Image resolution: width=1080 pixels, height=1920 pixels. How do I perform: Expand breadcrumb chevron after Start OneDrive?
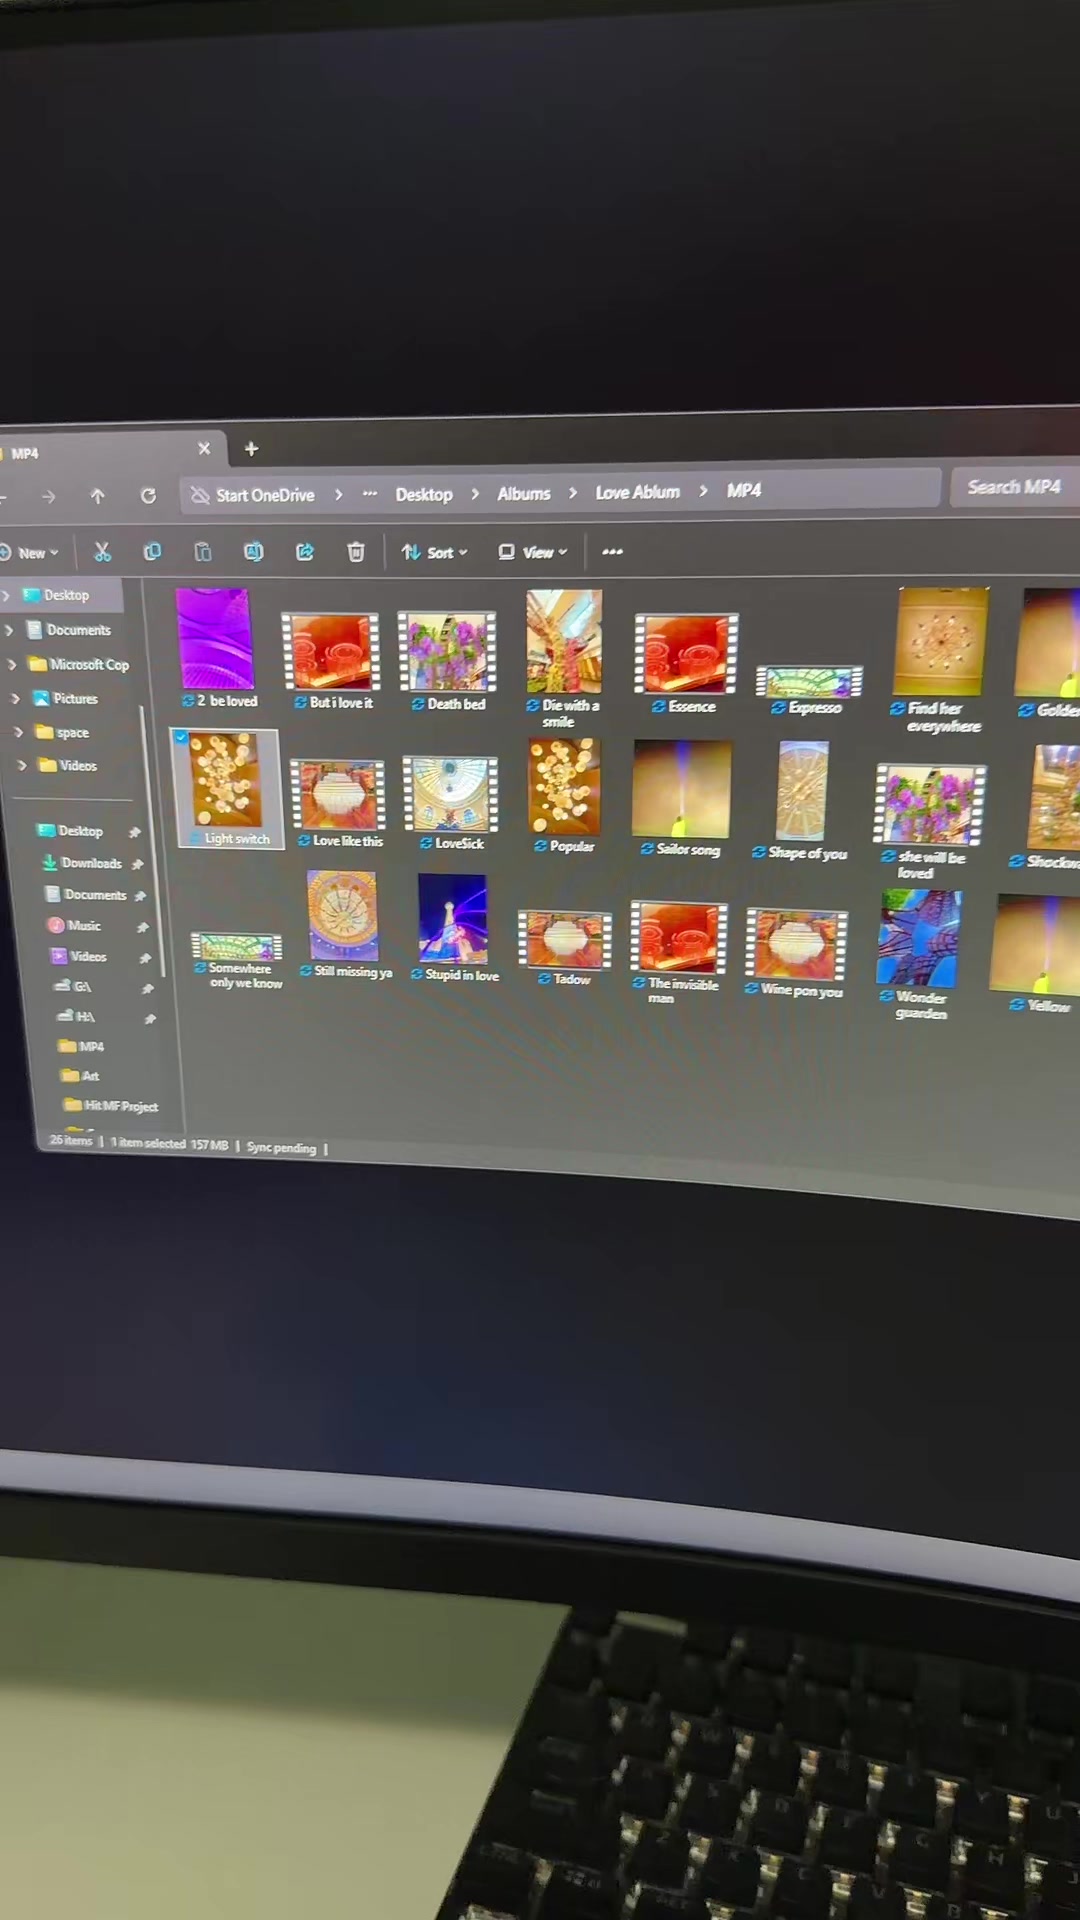pos(339,494)
